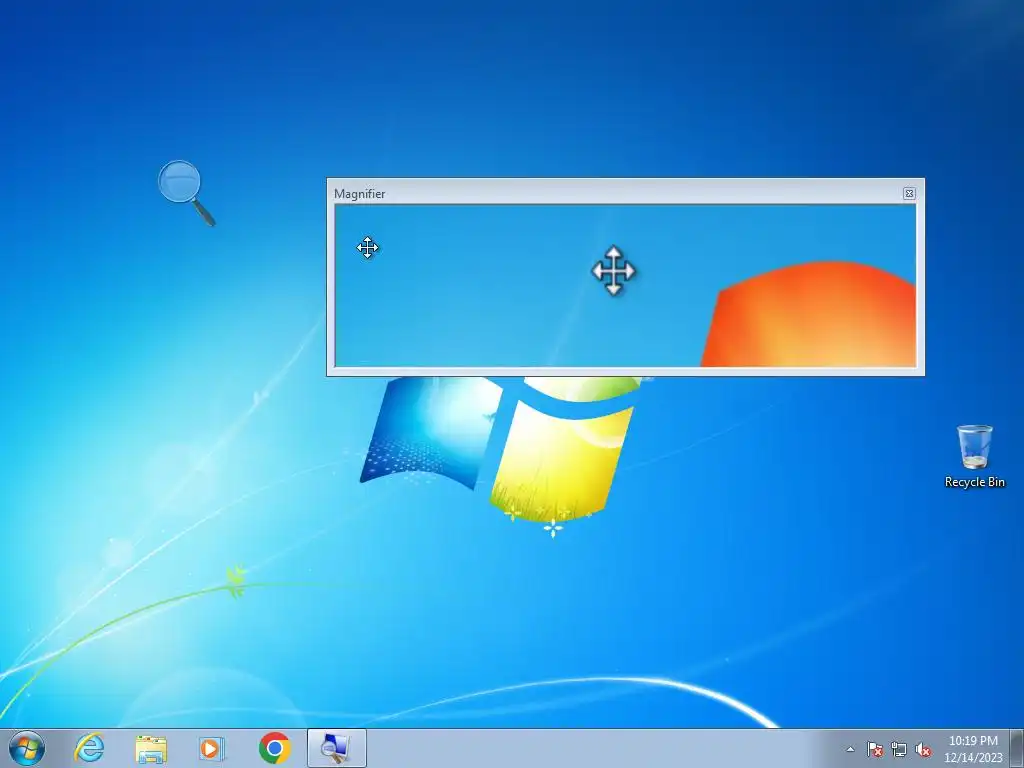Close the Magnifier docked window
The height and width of the screenshot is (768, 1024).
pyautogui.click(x=908, y=193)
